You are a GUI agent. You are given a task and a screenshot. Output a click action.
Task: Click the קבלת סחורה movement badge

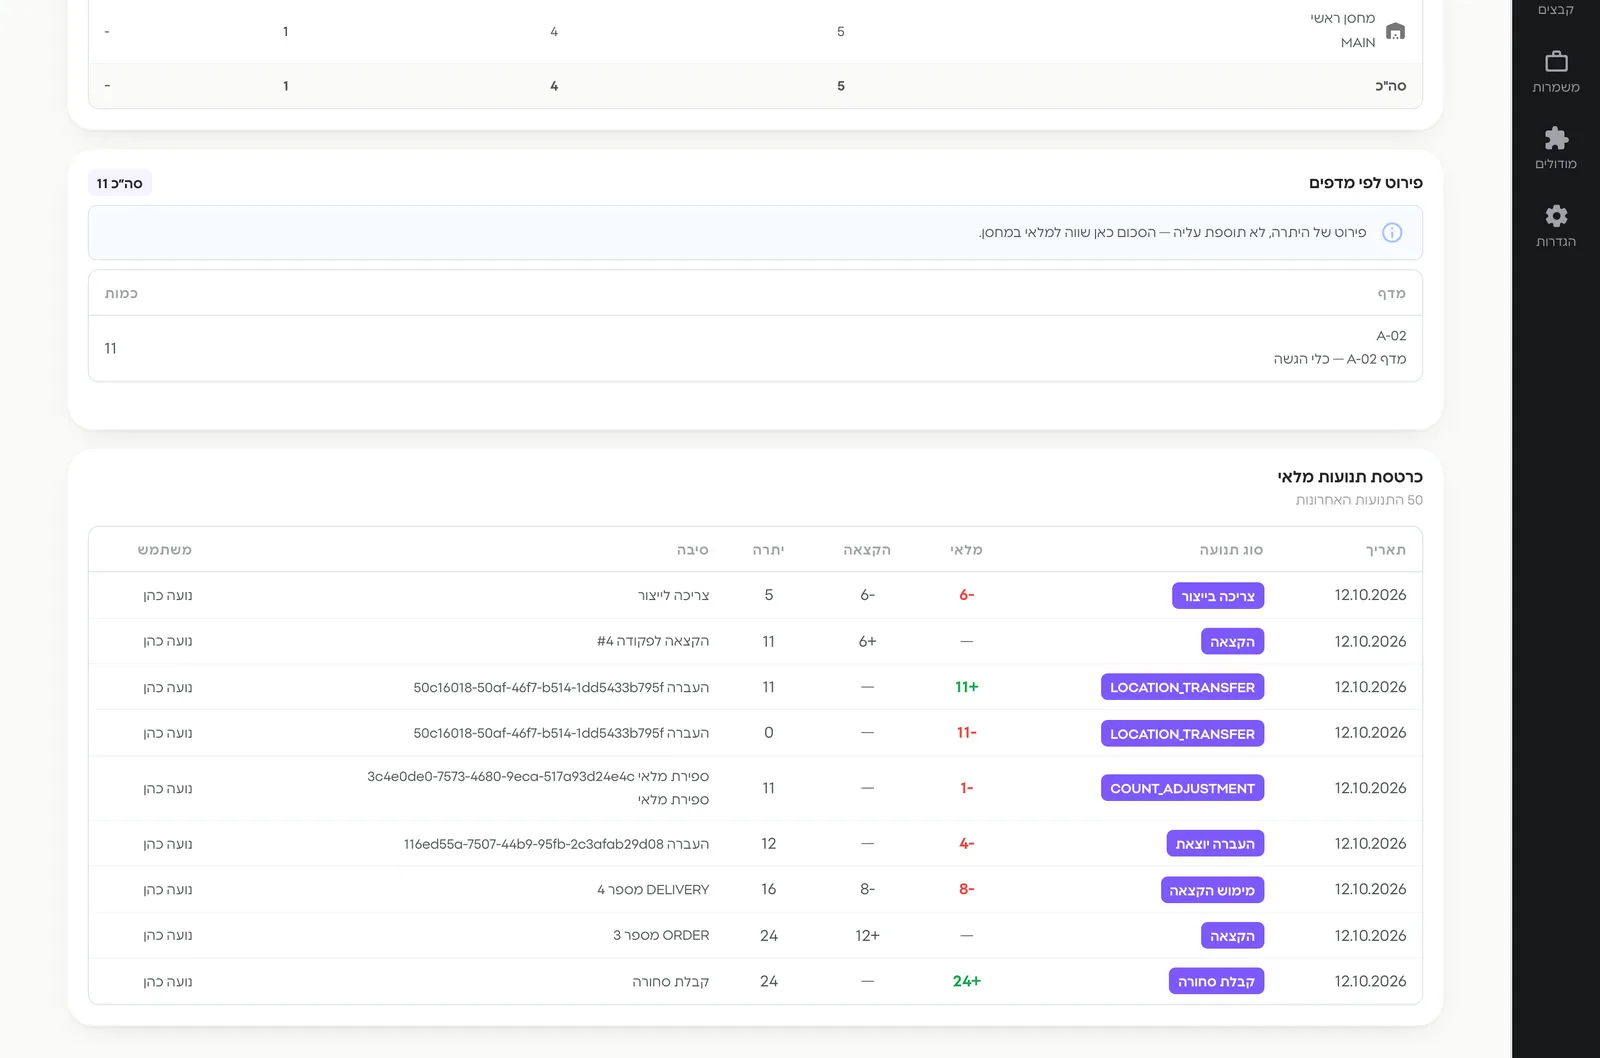click(x=1216, y=982)
